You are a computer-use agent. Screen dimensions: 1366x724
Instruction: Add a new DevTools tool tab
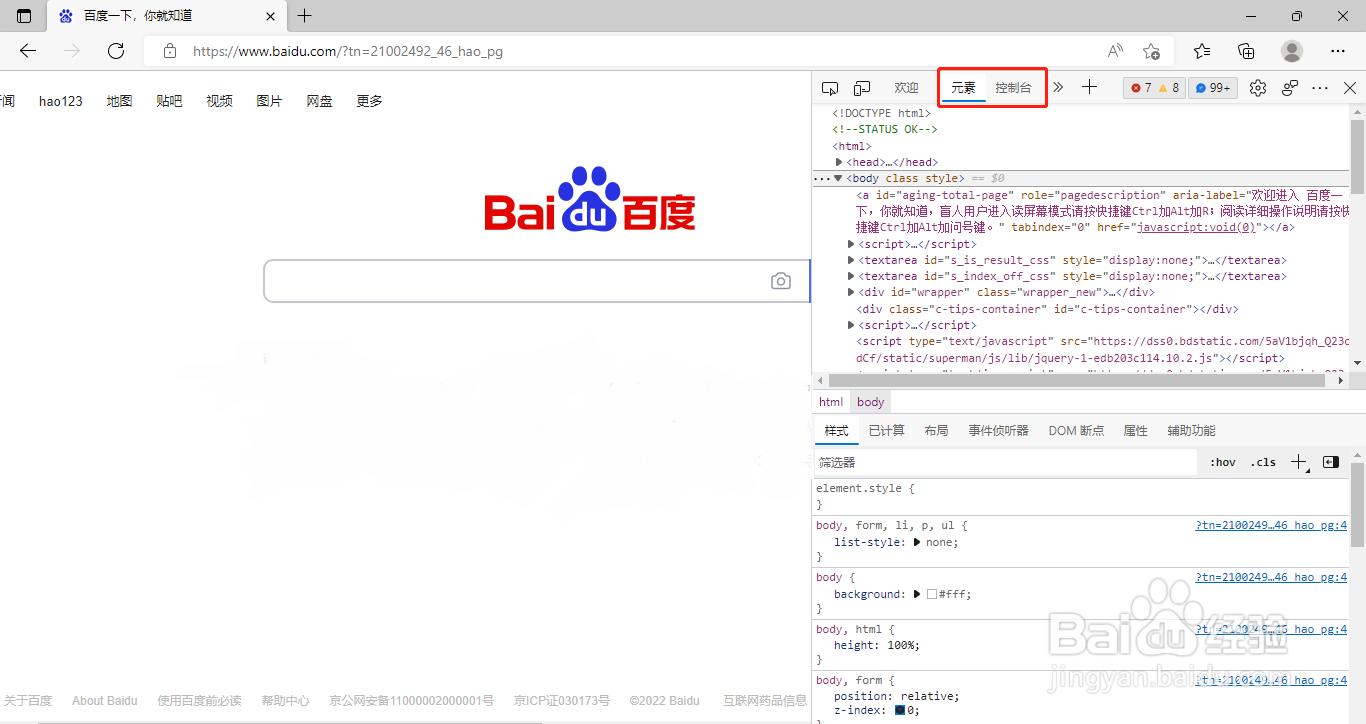point(1090,88)
